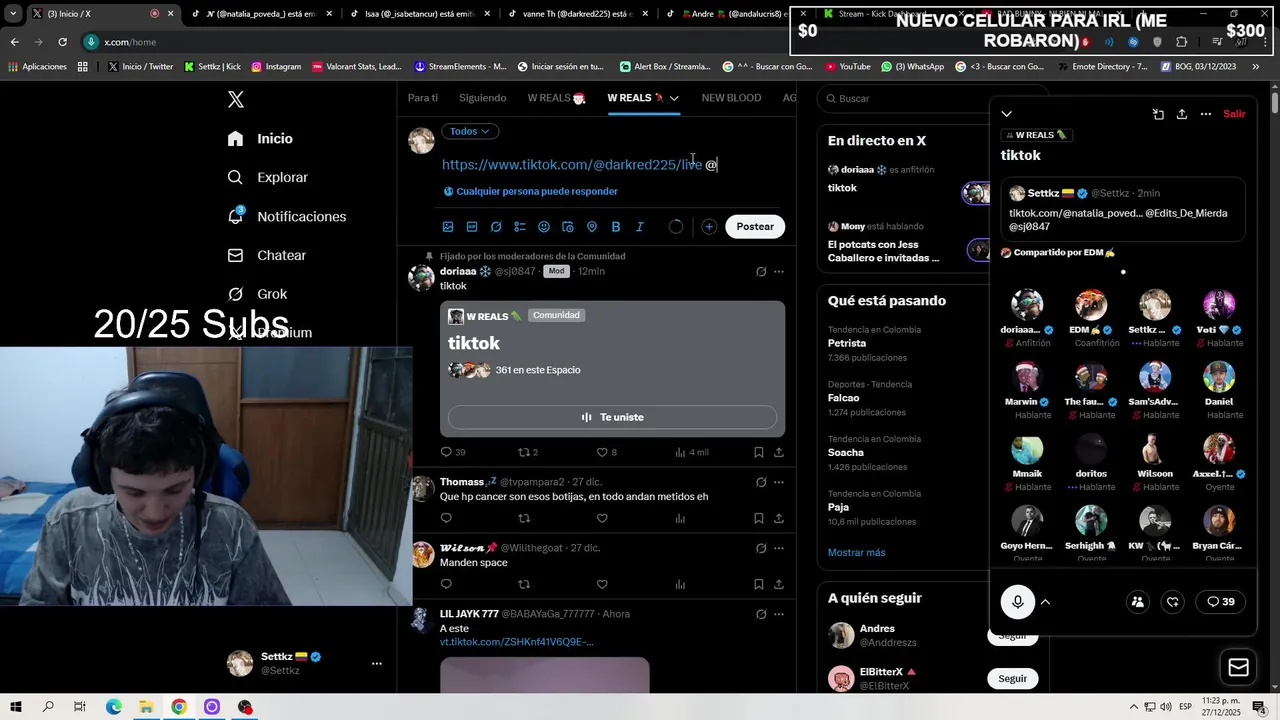Open more options on Thomass's post
Viewport: 1280px width, 720px height.
click(x=779, y=482)
